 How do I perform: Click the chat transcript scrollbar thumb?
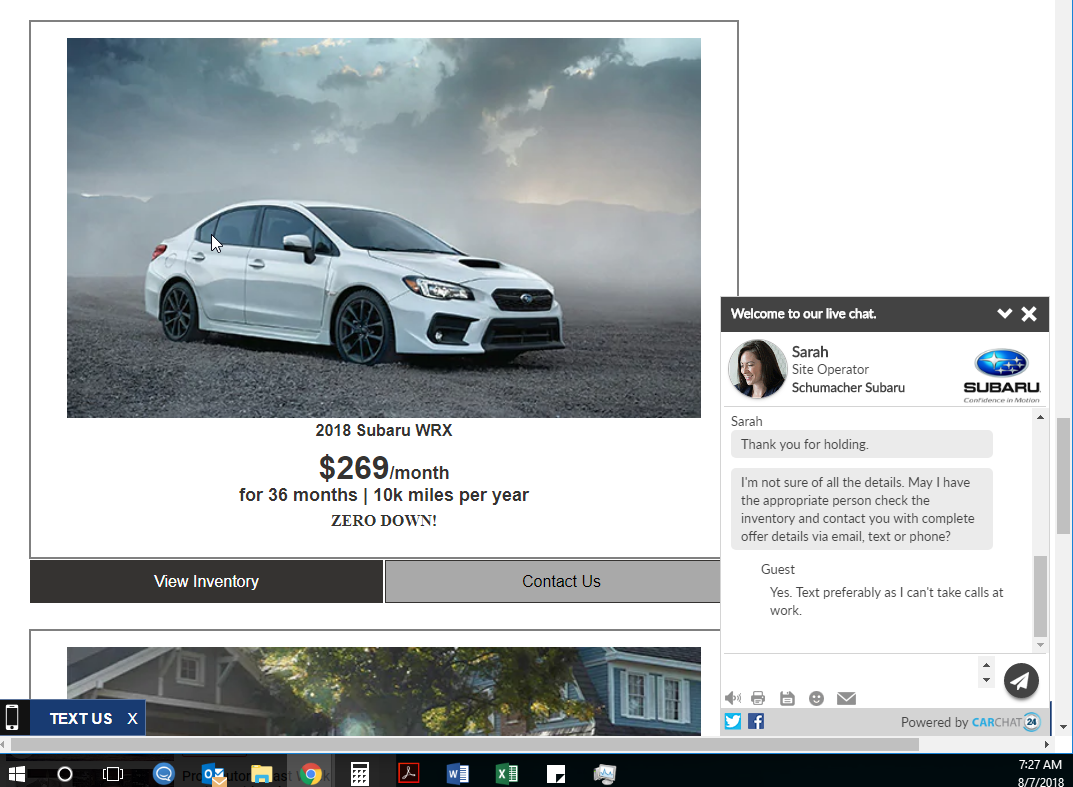(1040, 596)
